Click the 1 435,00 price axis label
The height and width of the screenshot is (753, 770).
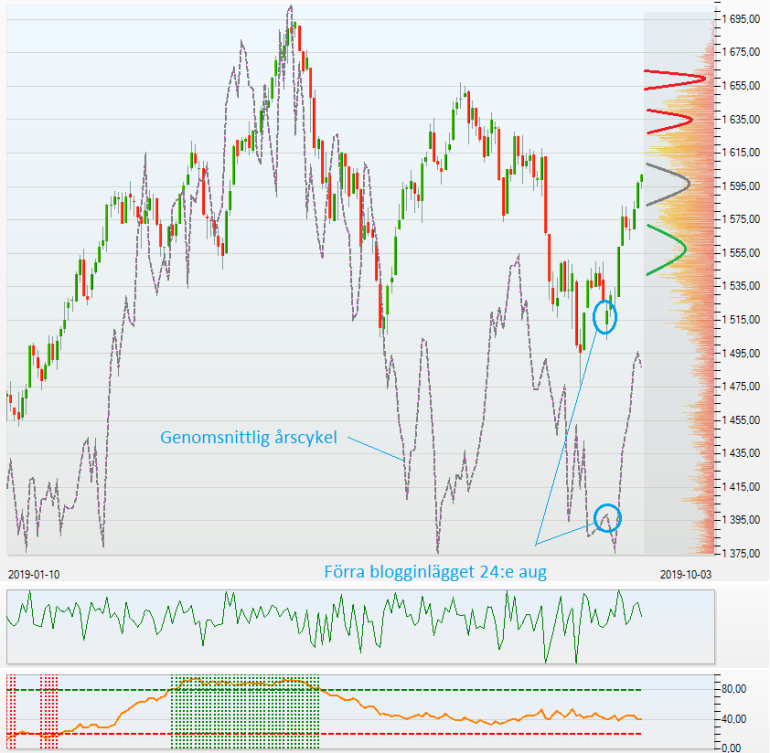[741, 453]
